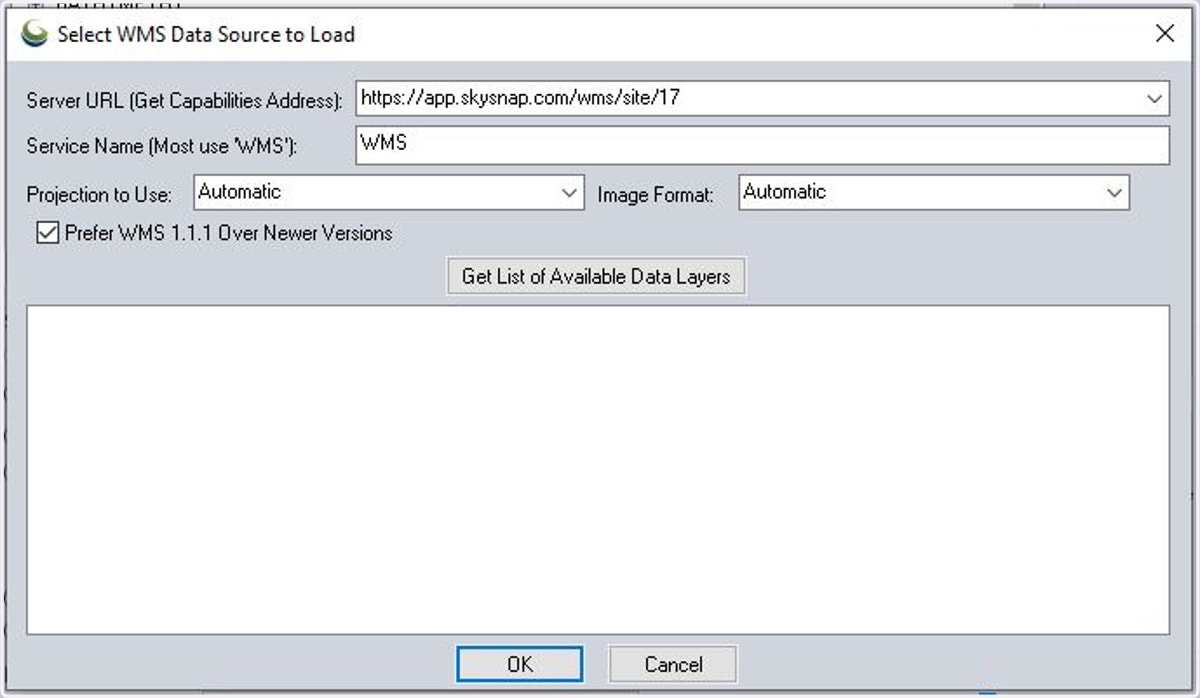Click the Cancel button

pyautogui.click(x=673, y=664)
